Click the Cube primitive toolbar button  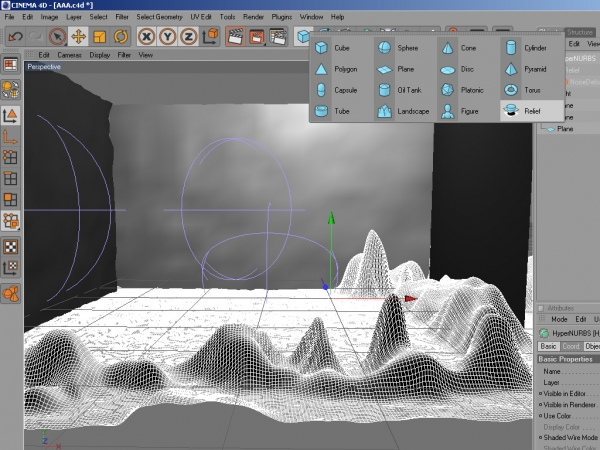pos(303,37)
